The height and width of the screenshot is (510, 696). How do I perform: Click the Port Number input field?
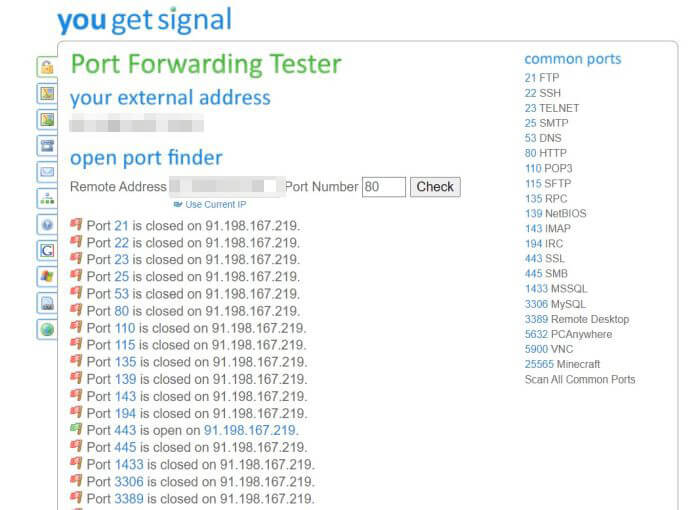pos(384,187)
